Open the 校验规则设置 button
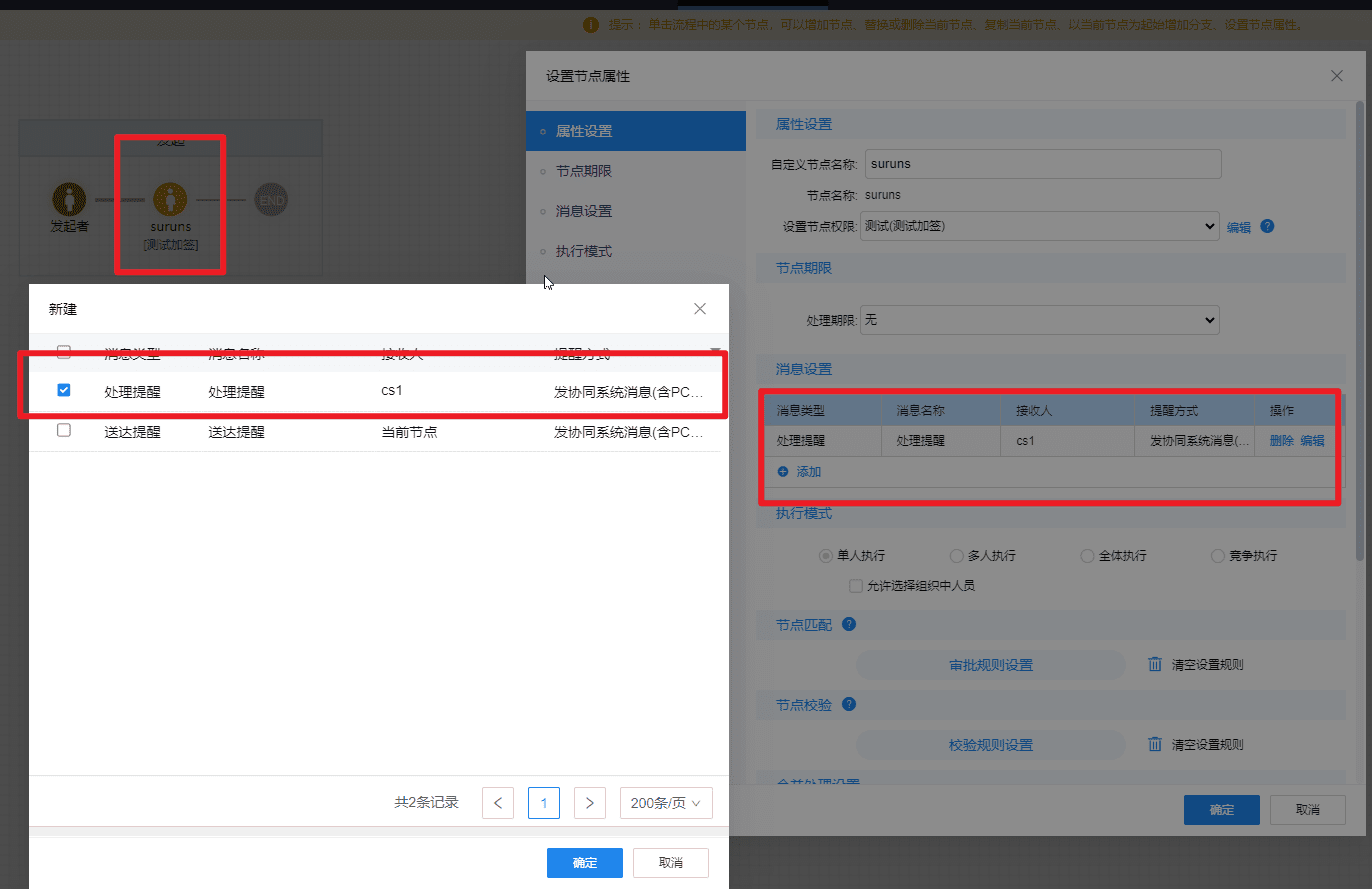 pyautogui.click(x=991, y=745)
